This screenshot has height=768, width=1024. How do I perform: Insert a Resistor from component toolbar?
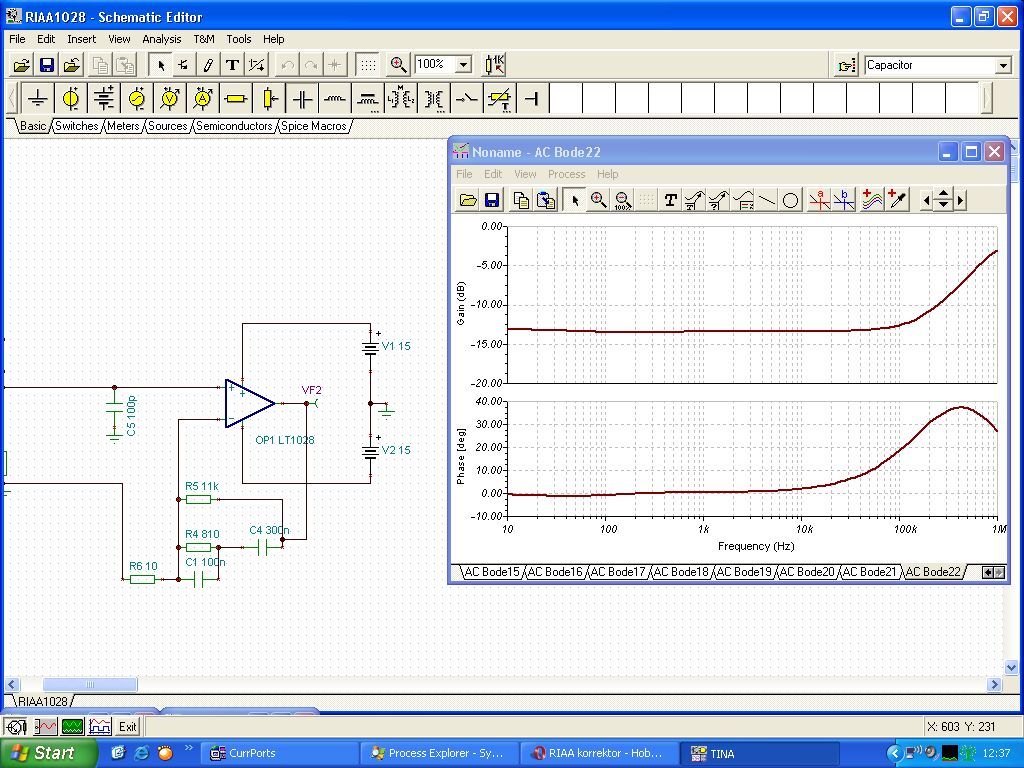pyautogui.click(x=236, y=98)
